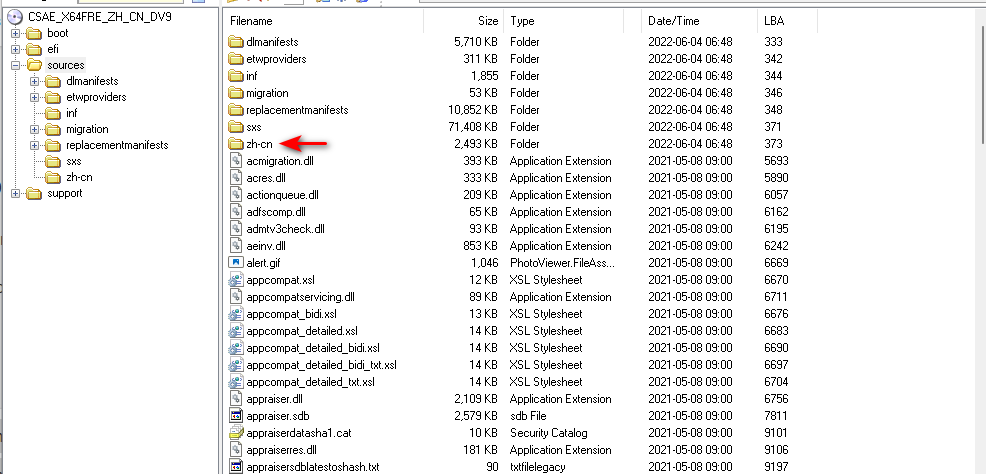Expand etwproviders node in the tree
986x474 pixels.
pyautogui.click(x=35, y=97)
